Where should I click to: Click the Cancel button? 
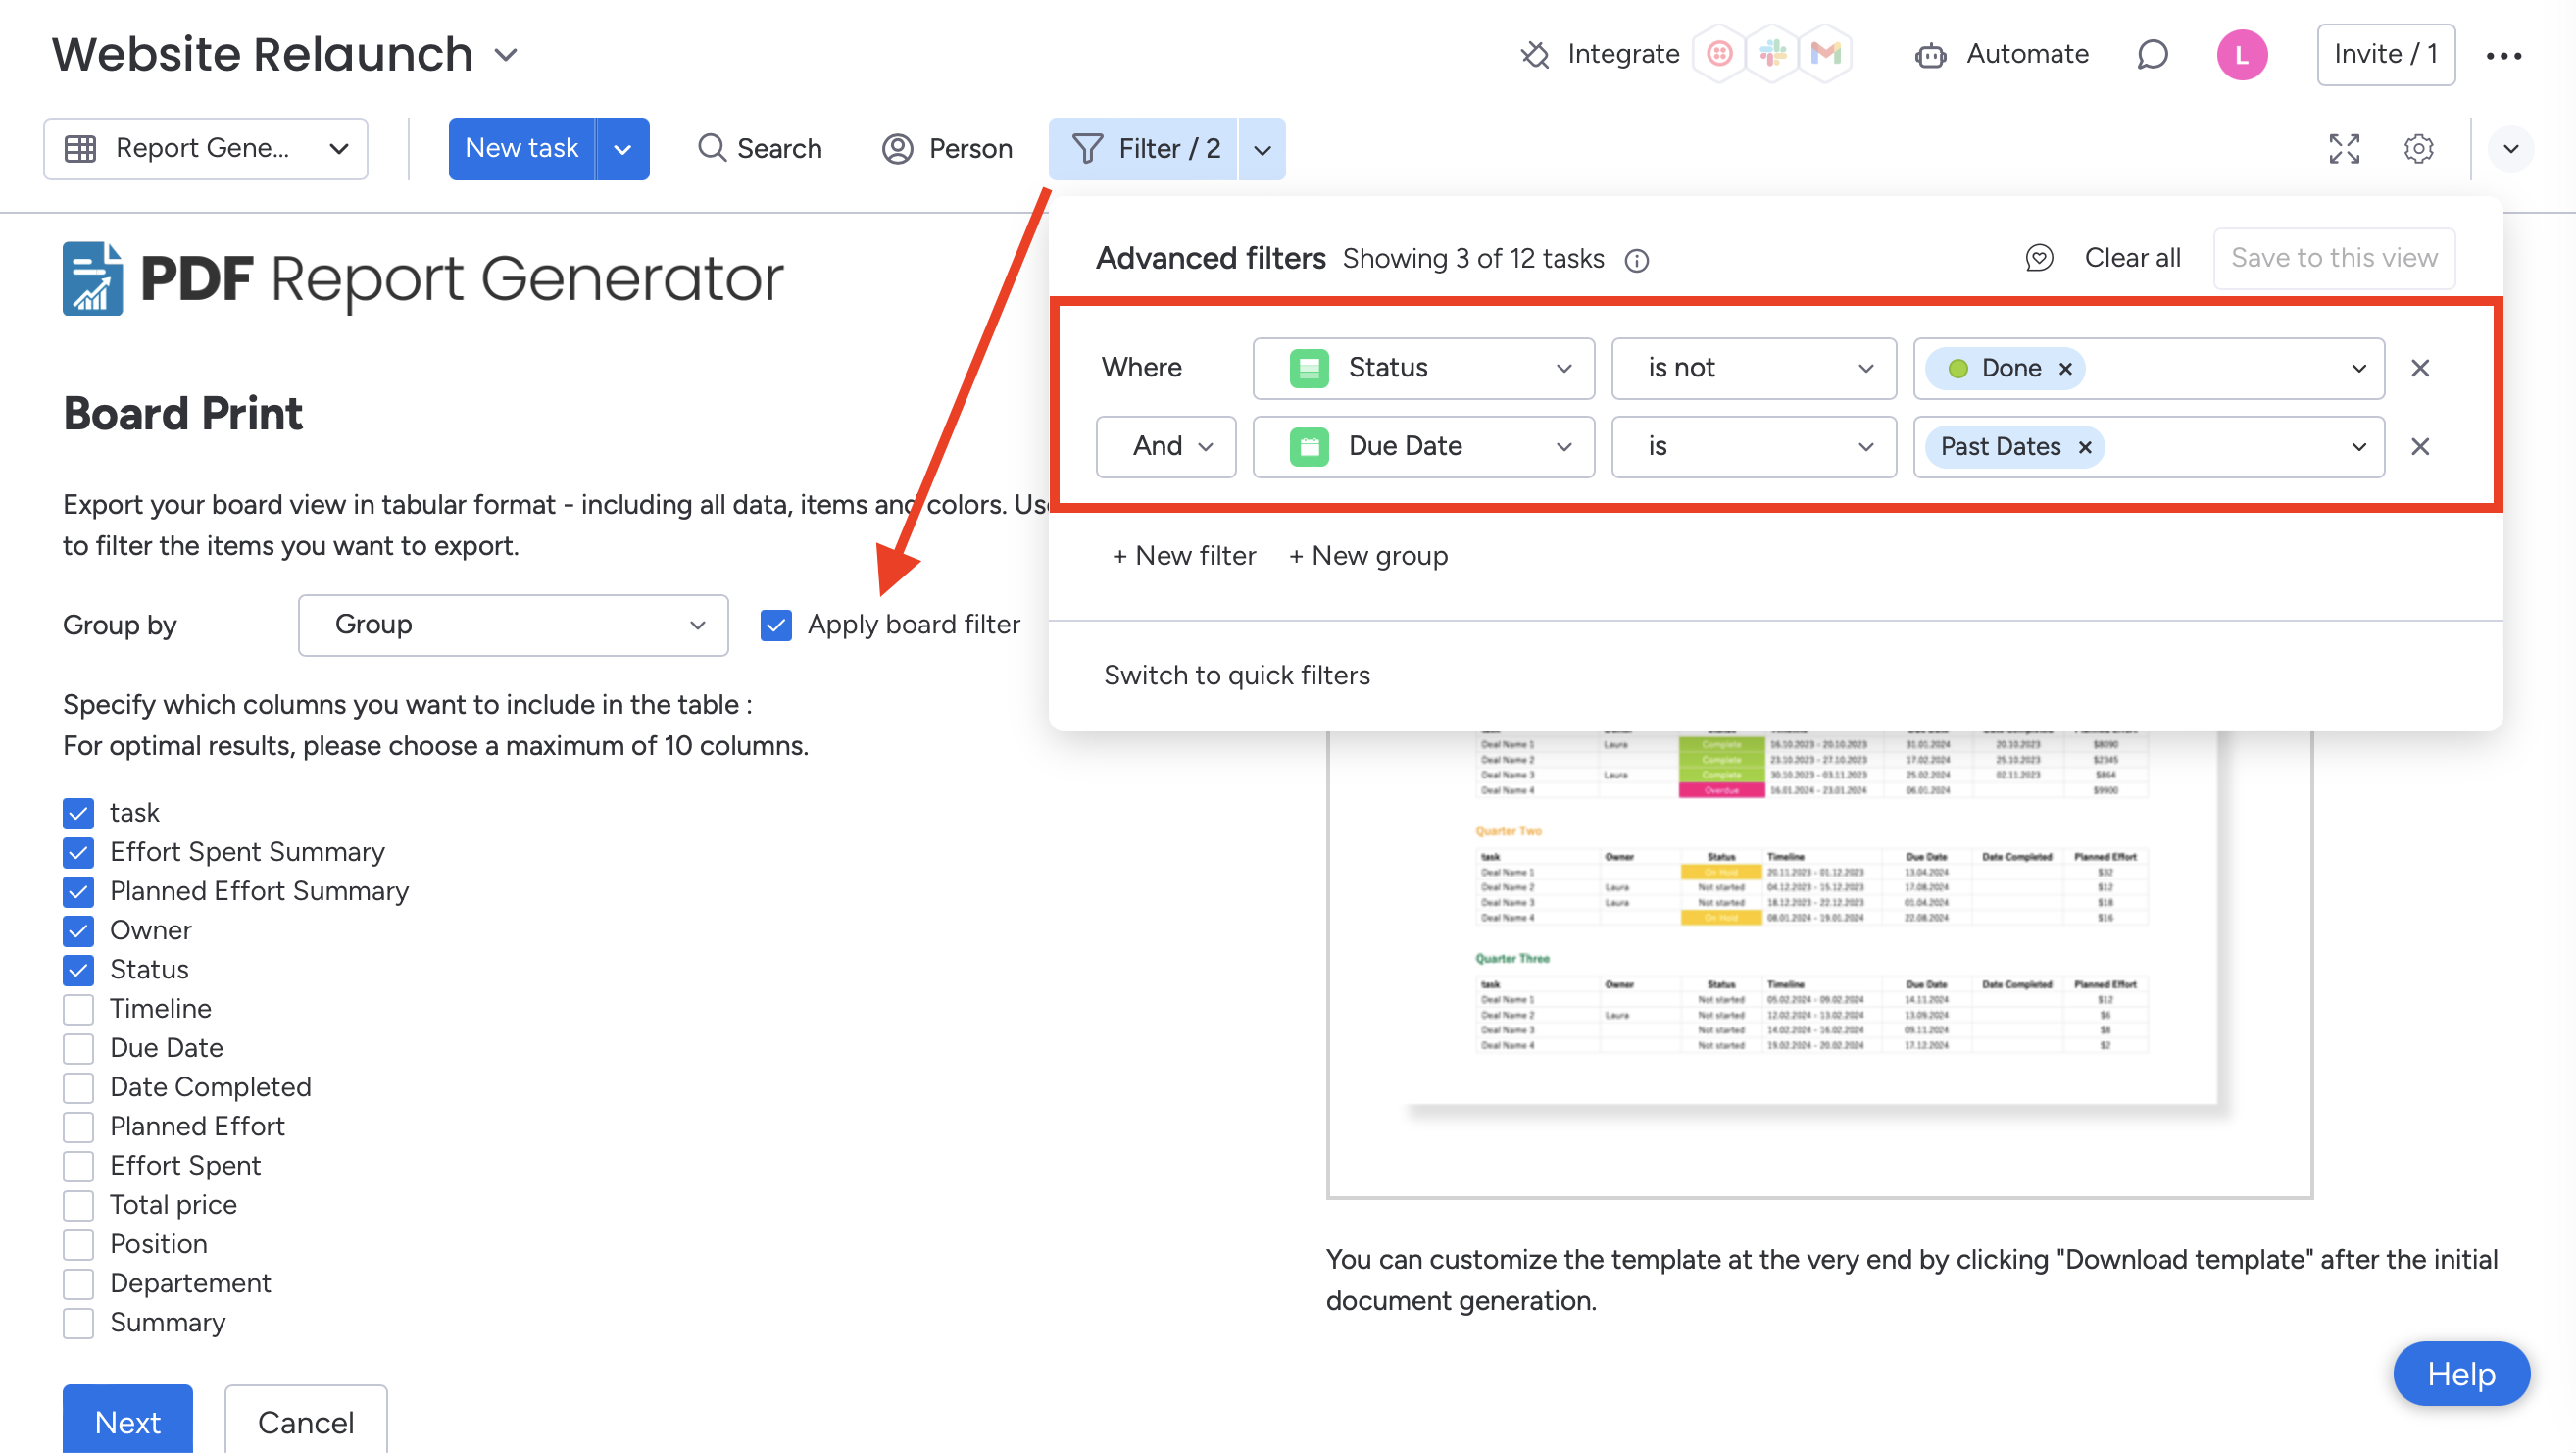click(306, 1420)
